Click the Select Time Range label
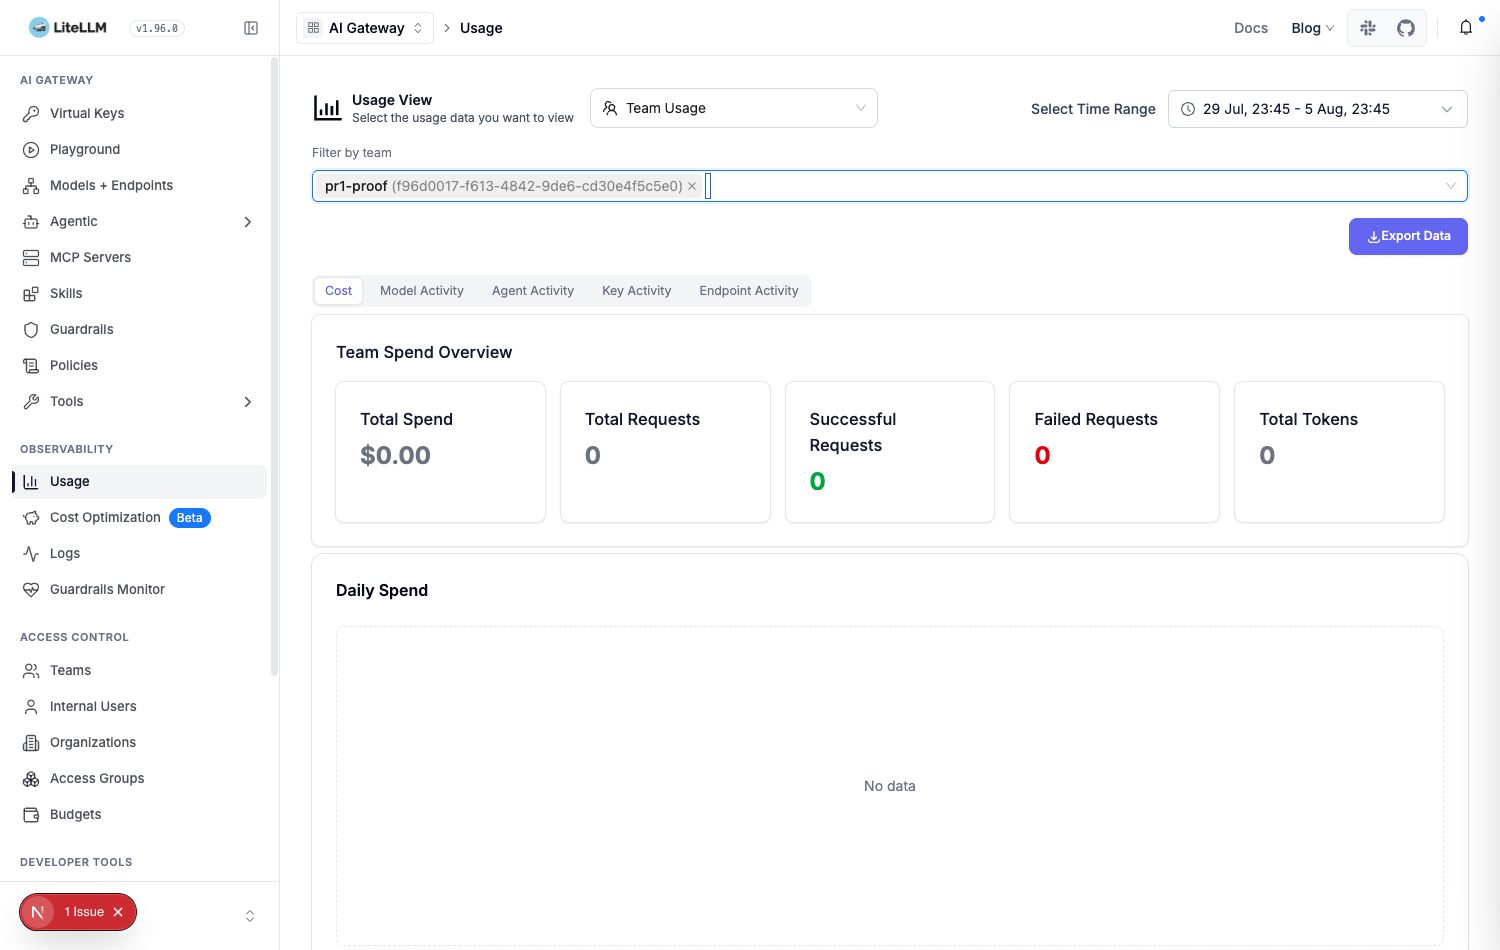 (1093, 109)
